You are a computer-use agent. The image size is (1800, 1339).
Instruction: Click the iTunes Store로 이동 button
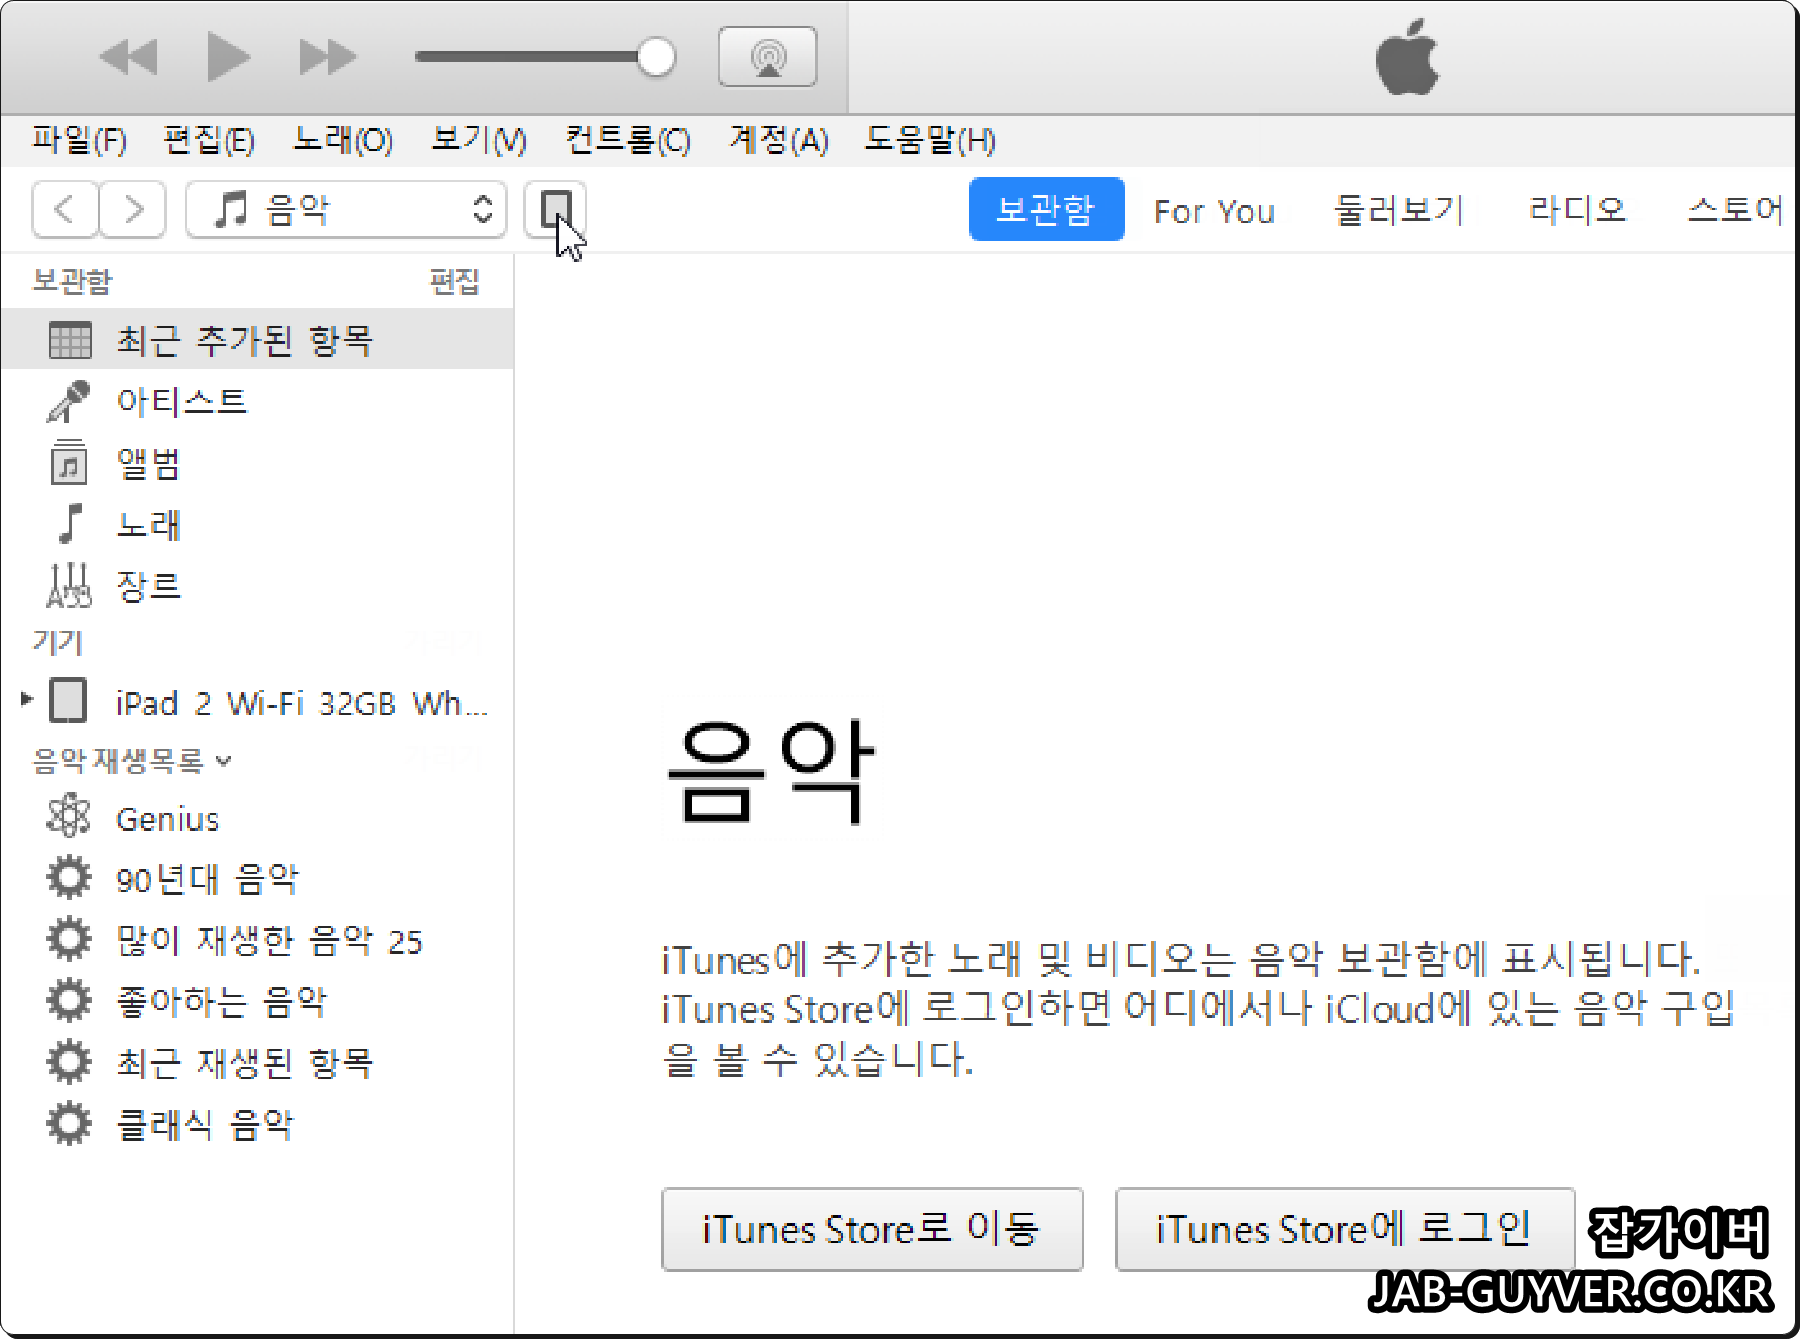(872, 1229)
